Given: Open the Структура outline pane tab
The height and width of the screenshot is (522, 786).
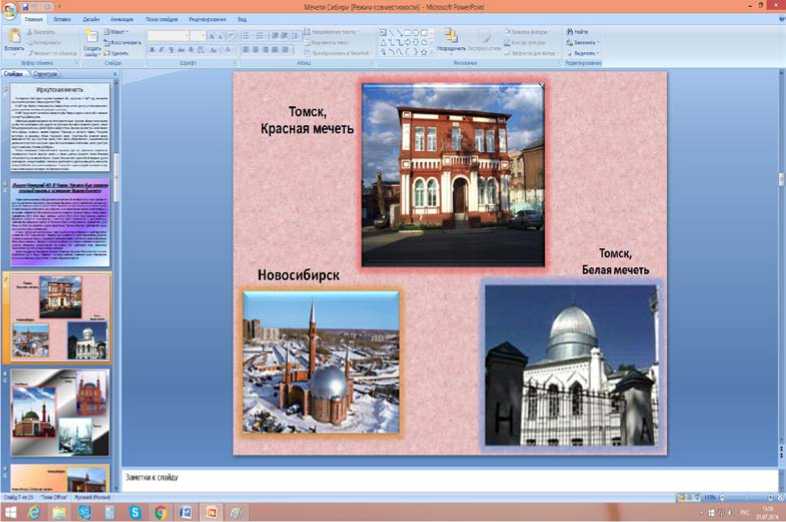Looking at the screenshot, I should pyautogui.click(x=45, y=74).
